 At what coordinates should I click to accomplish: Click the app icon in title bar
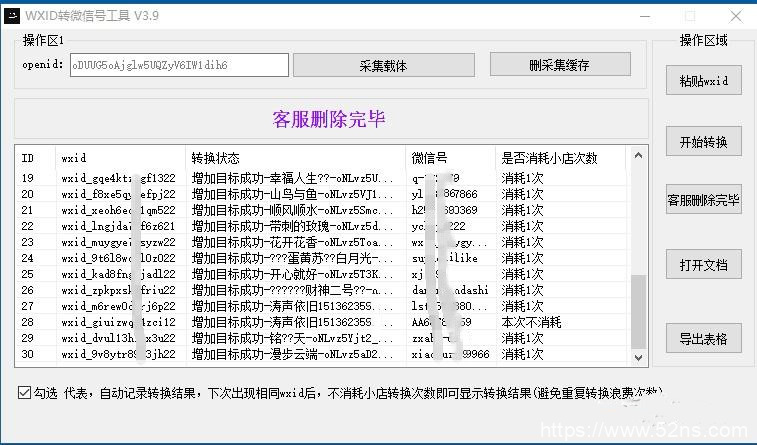coord(12,15)
